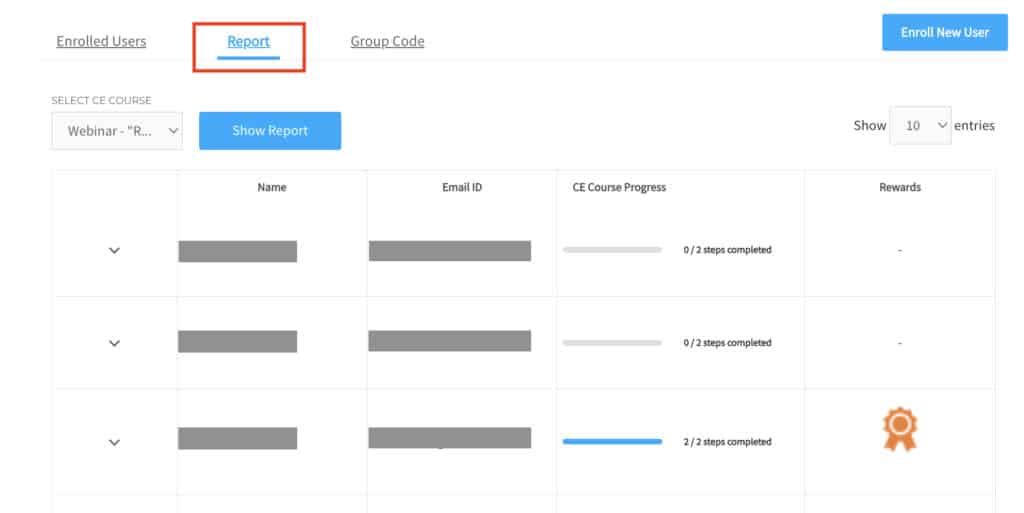1024x513 pixels.
Task: Switch to the Group Code tab
Action: [x=387, y=41]
